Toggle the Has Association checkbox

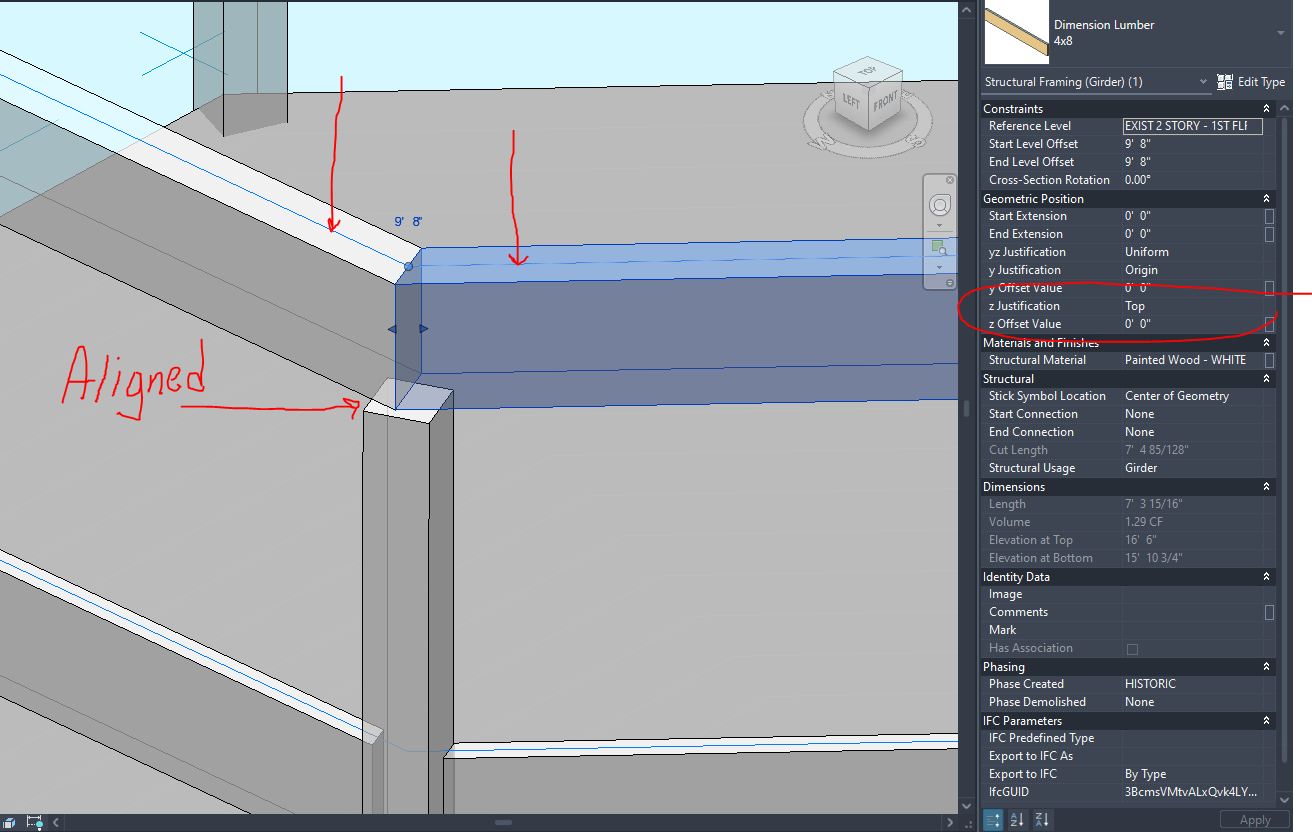(1133, 648)
